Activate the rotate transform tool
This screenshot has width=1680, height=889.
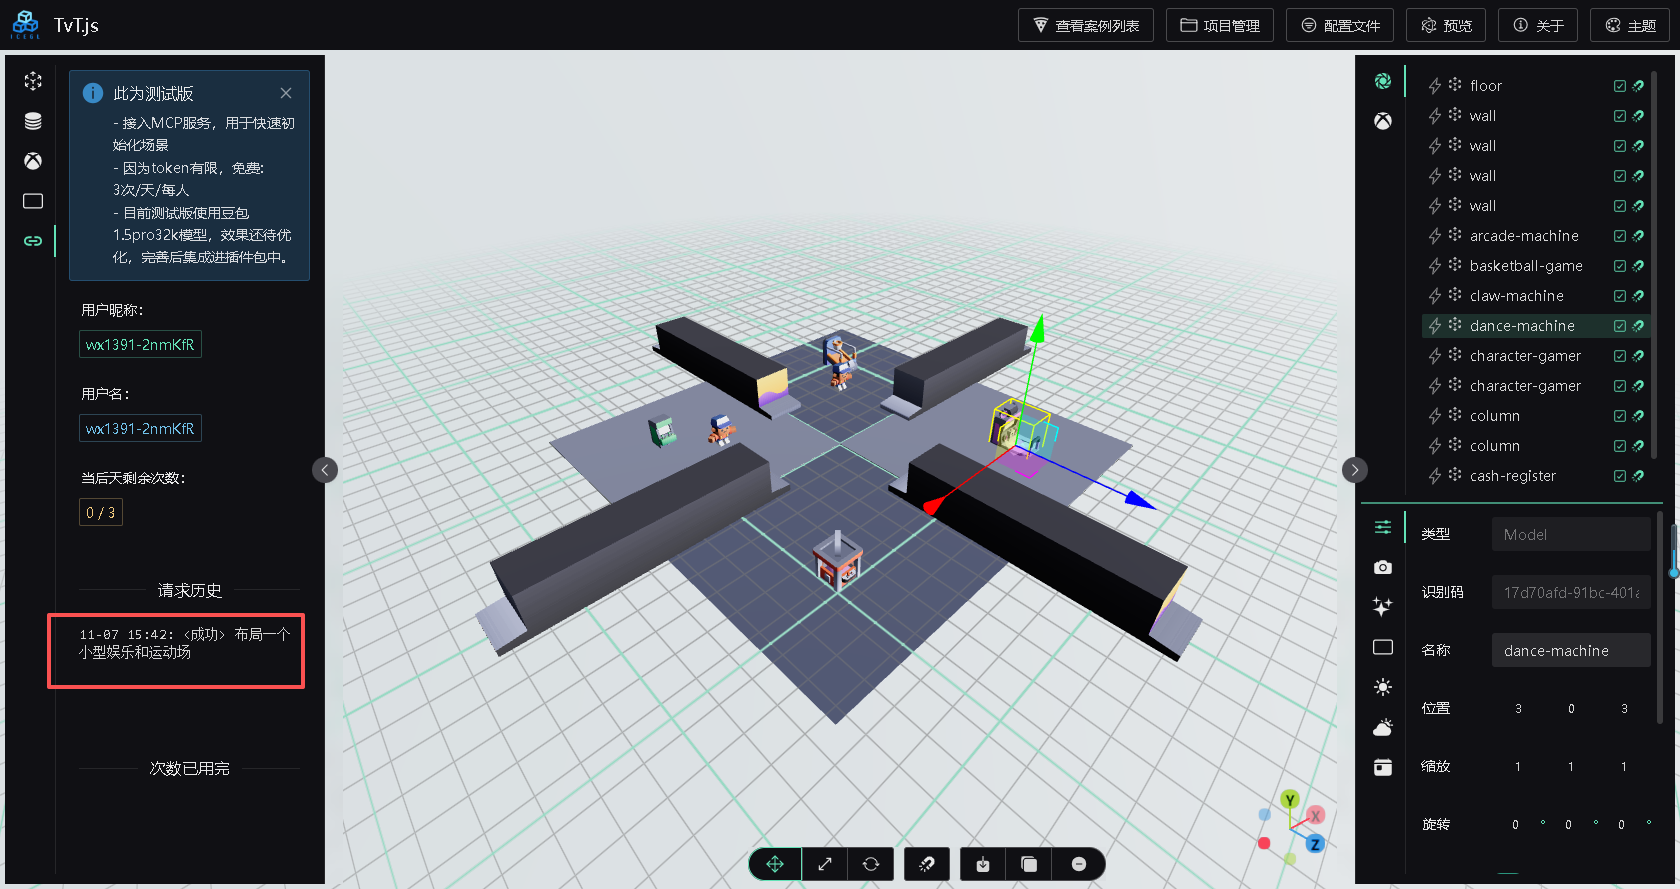(871, 864)
